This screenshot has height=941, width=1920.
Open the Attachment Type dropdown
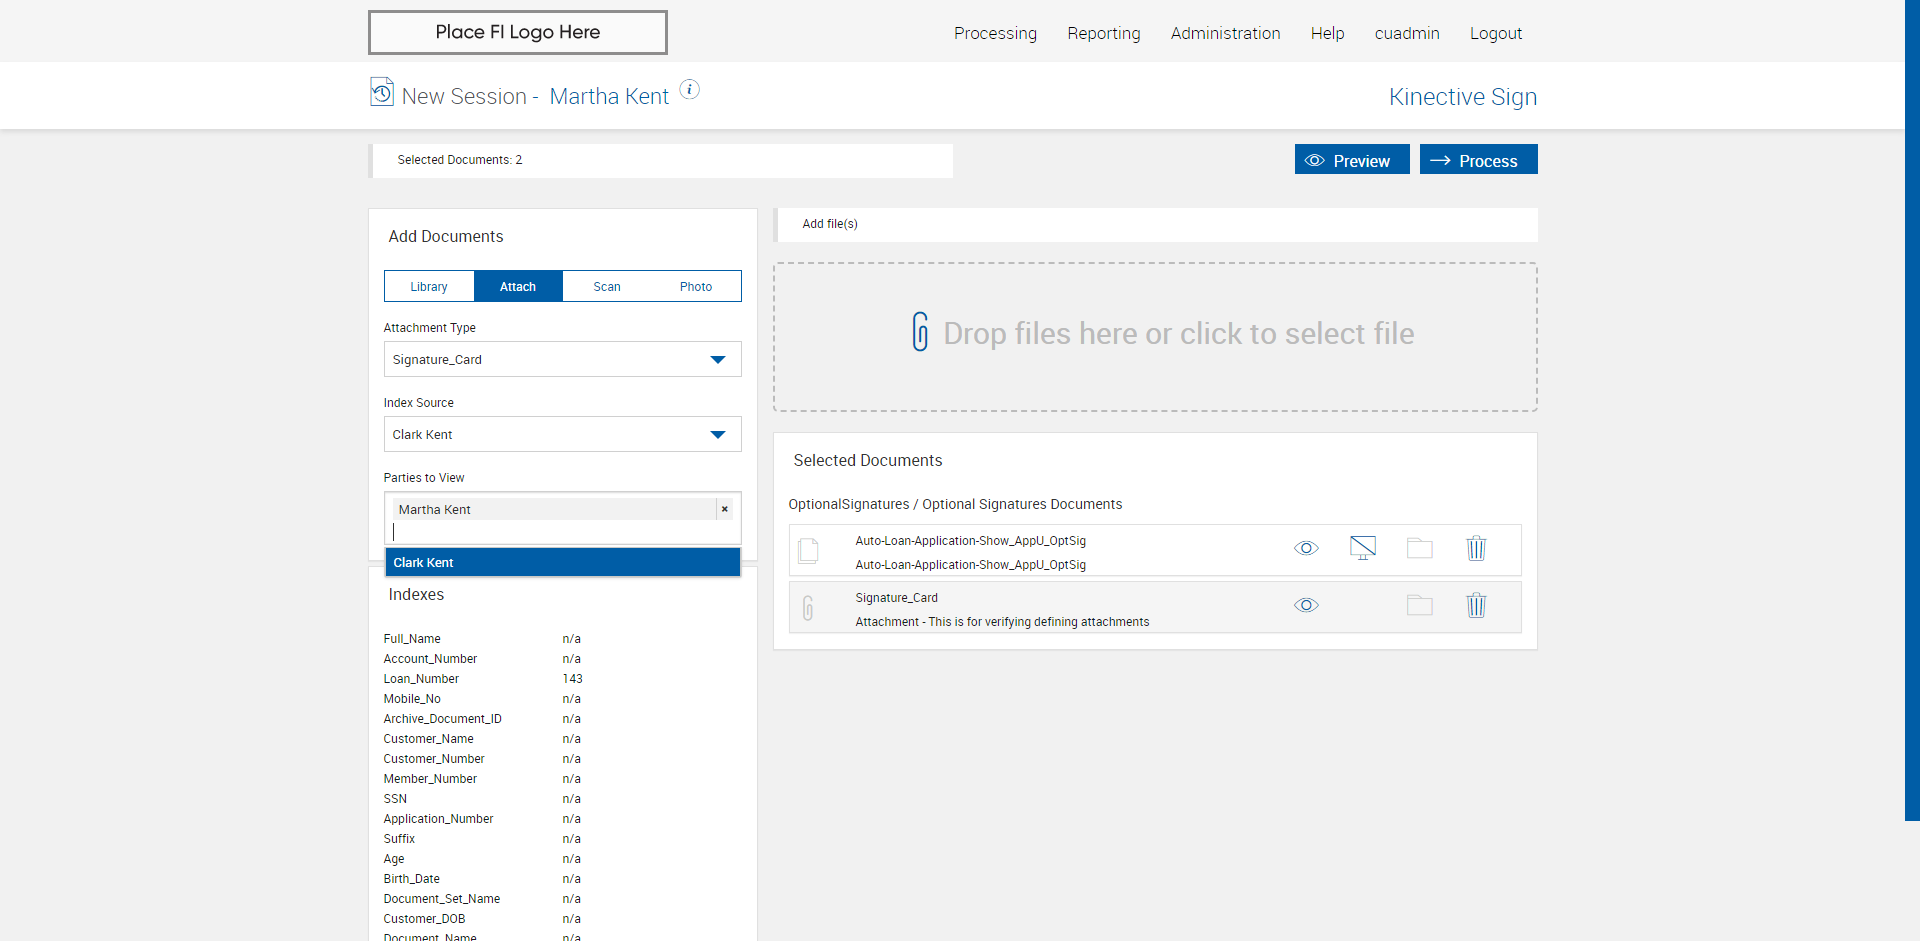(562, 359)
